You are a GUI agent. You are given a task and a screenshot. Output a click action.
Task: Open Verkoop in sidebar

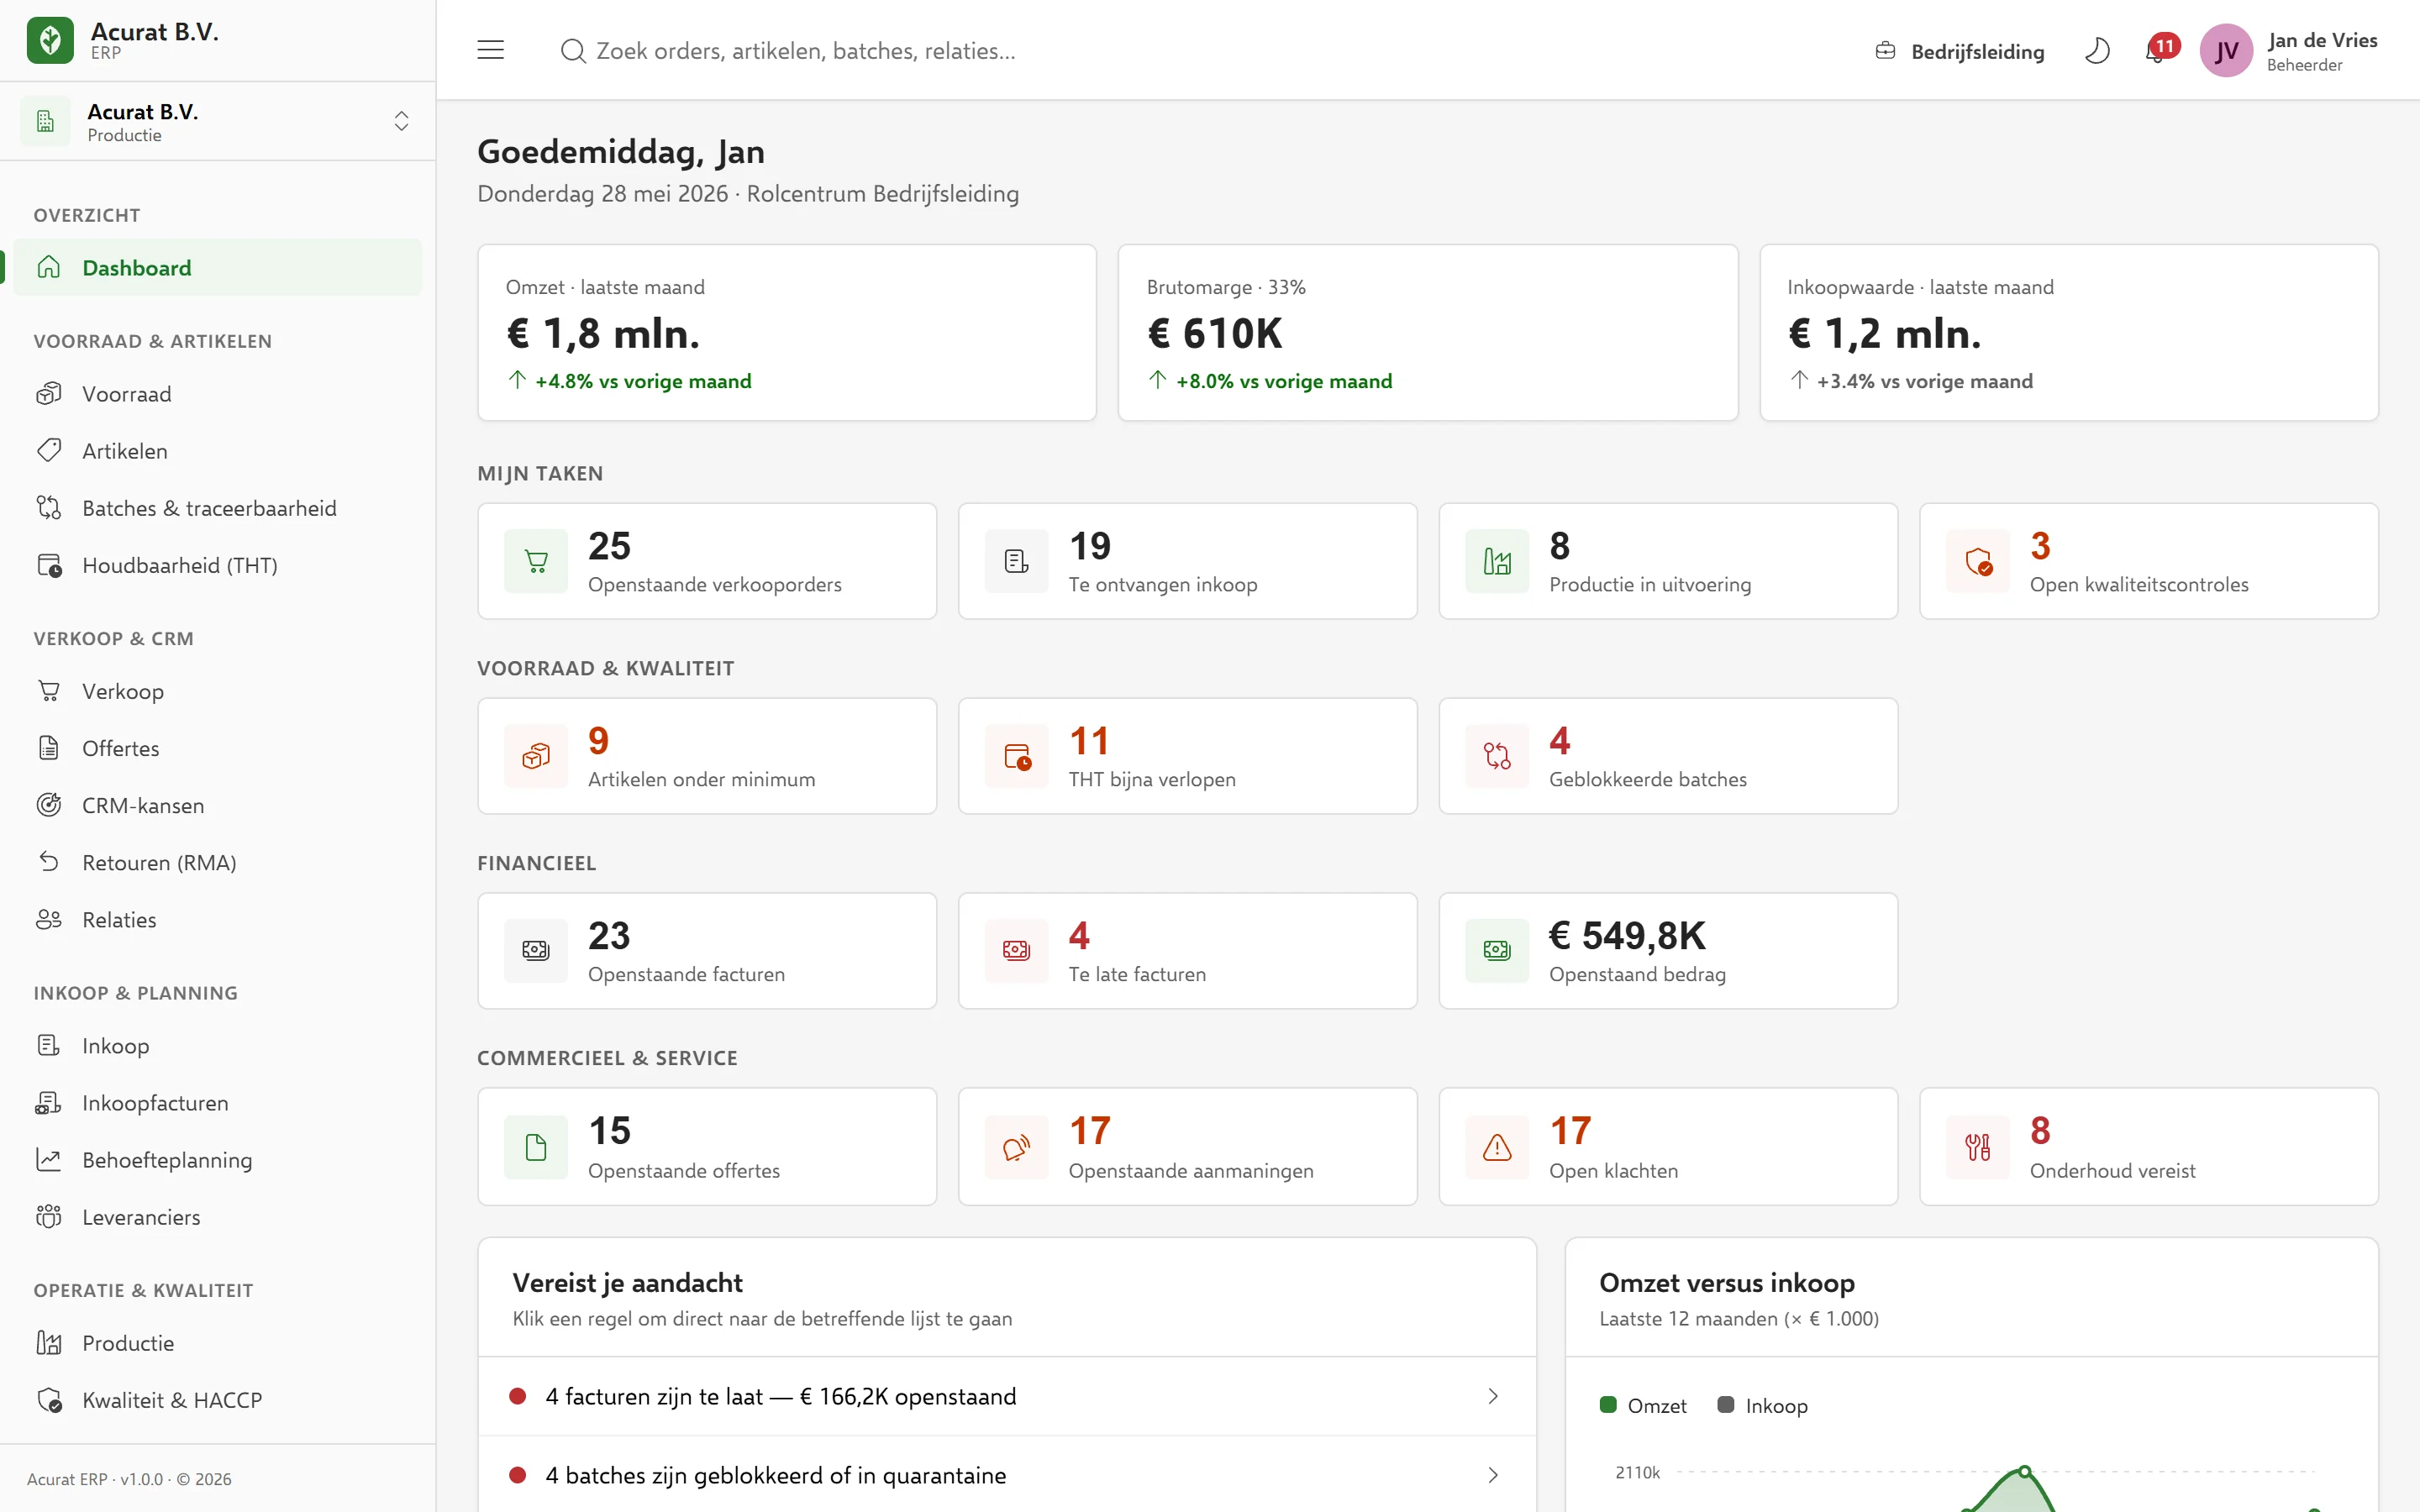pos(217,690)
